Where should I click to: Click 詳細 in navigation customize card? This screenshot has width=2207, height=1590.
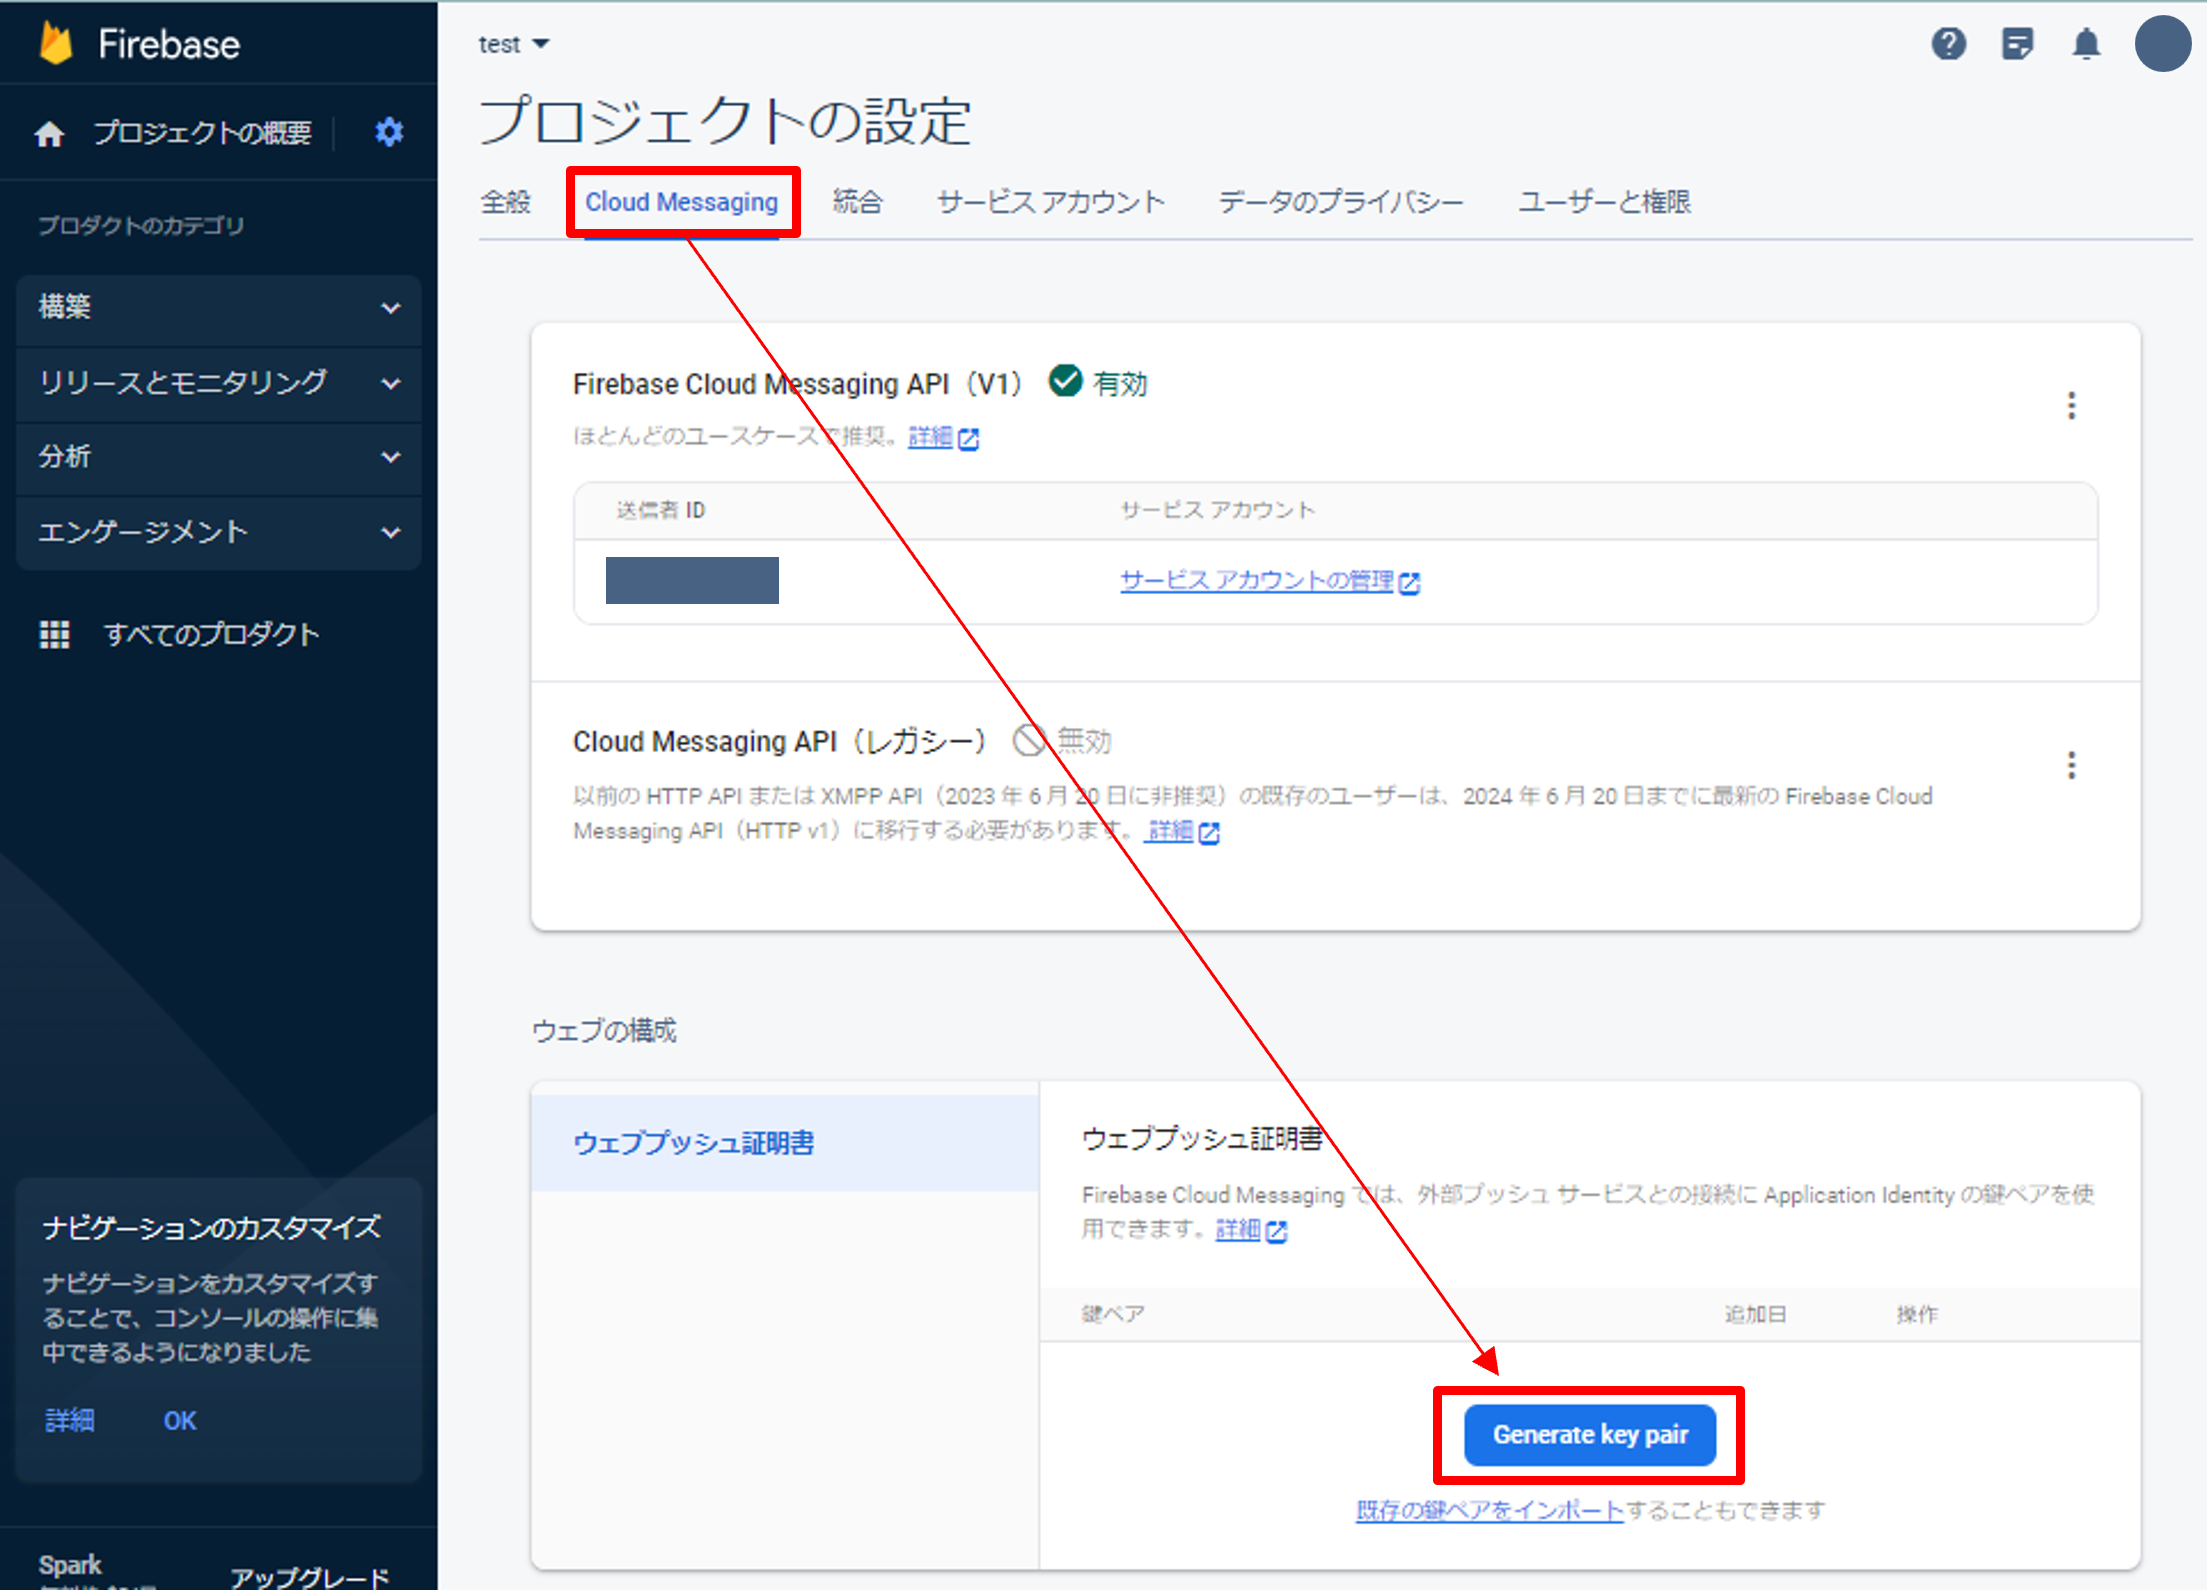click(70, 1421)
